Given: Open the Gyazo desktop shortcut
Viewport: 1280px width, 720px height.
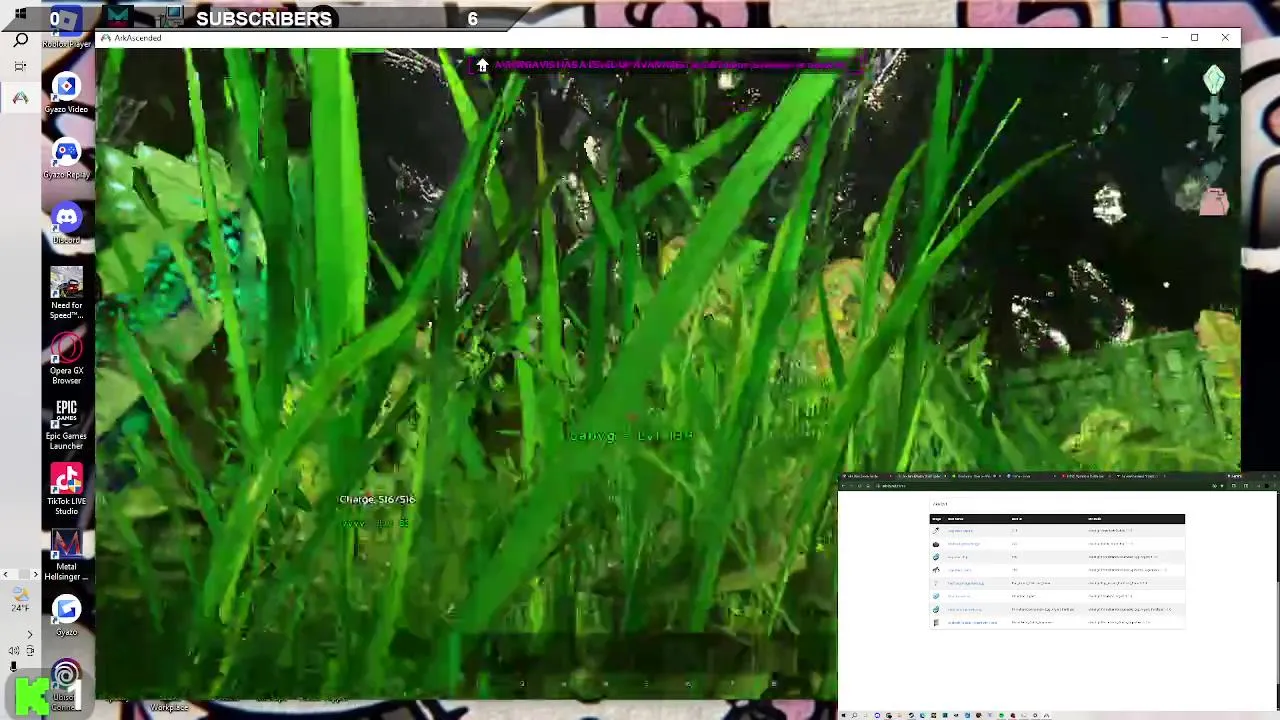Looking at the screenshot, I should [x=66, y=615].
